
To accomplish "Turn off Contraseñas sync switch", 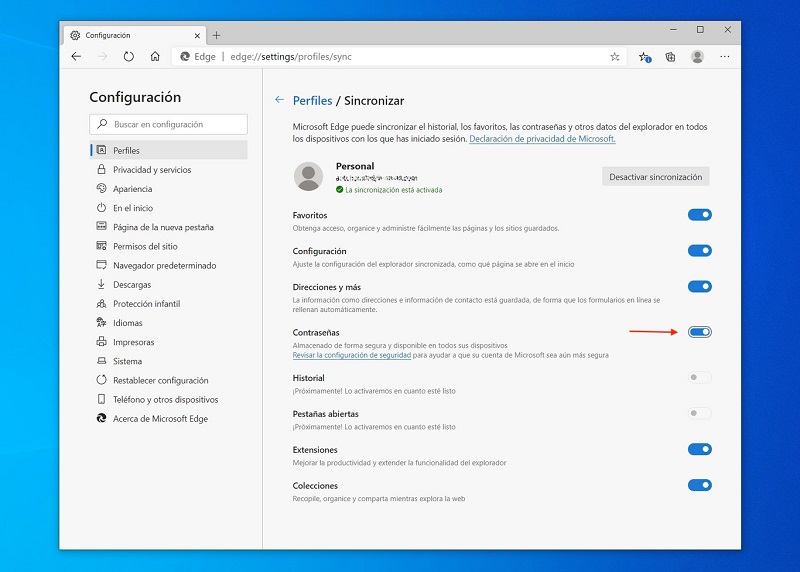I will (699, 332).
